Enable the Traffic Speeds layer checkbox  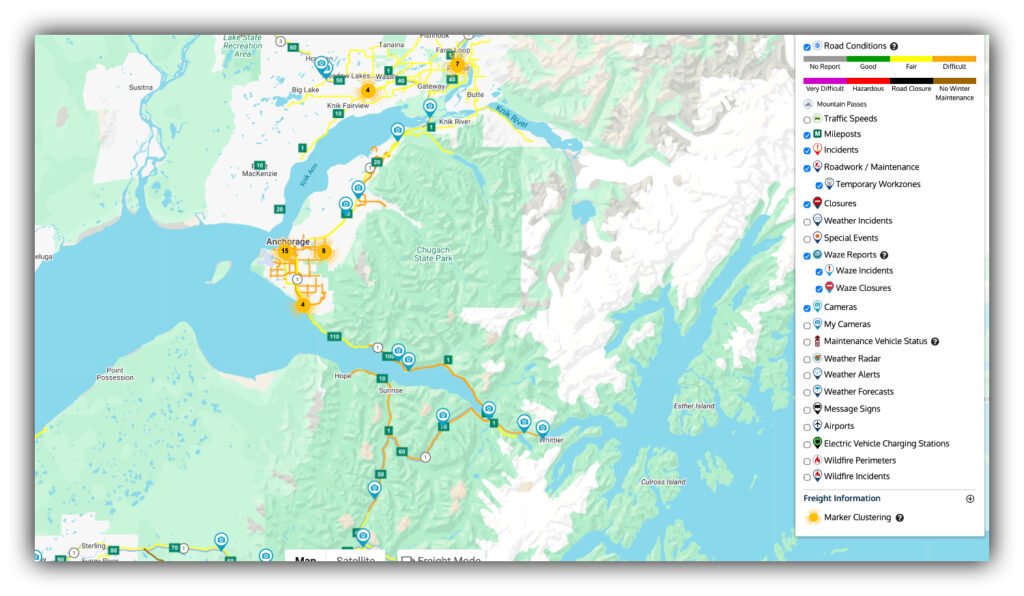807,119
